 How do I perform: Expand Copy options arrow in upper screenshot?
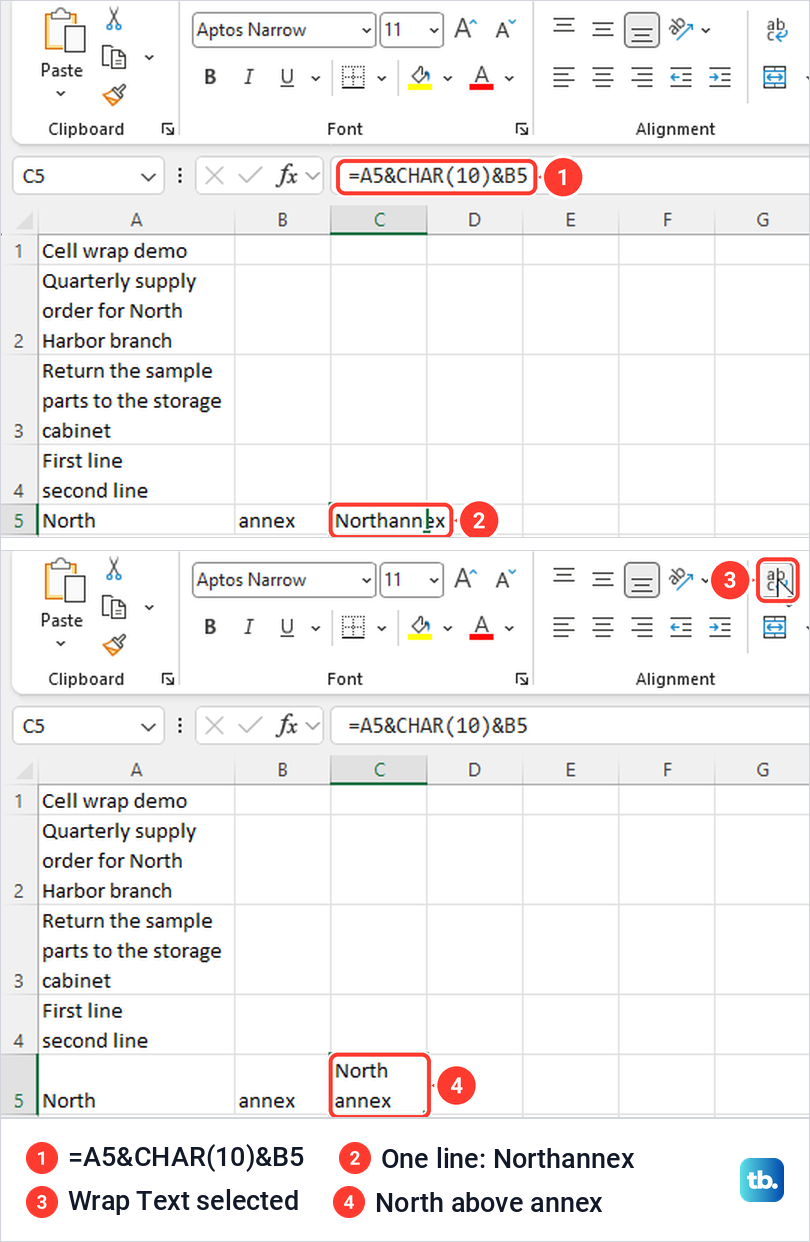pyautogui.click(x=149, y=57)
